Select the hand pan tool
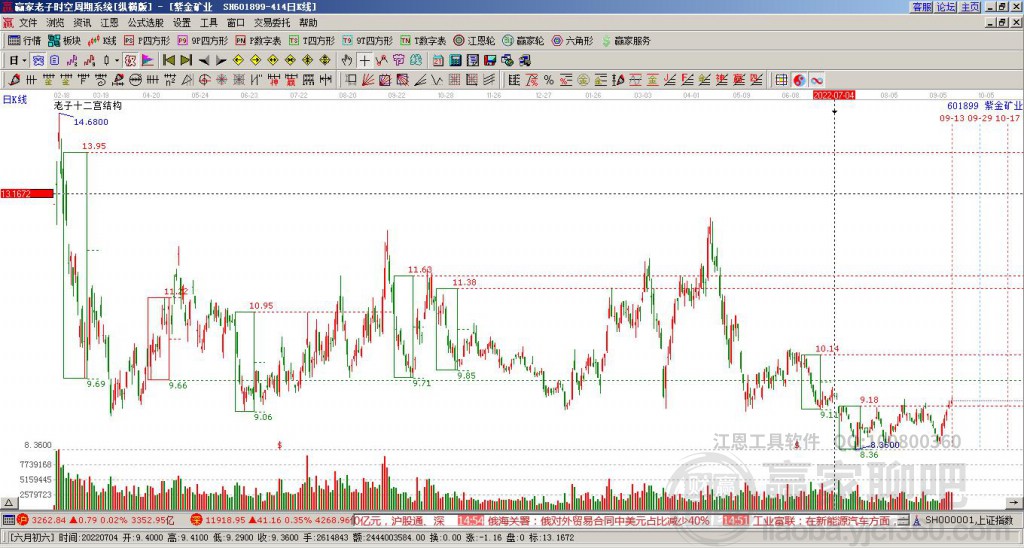The image size is (1024, 548). click(347, 60)
